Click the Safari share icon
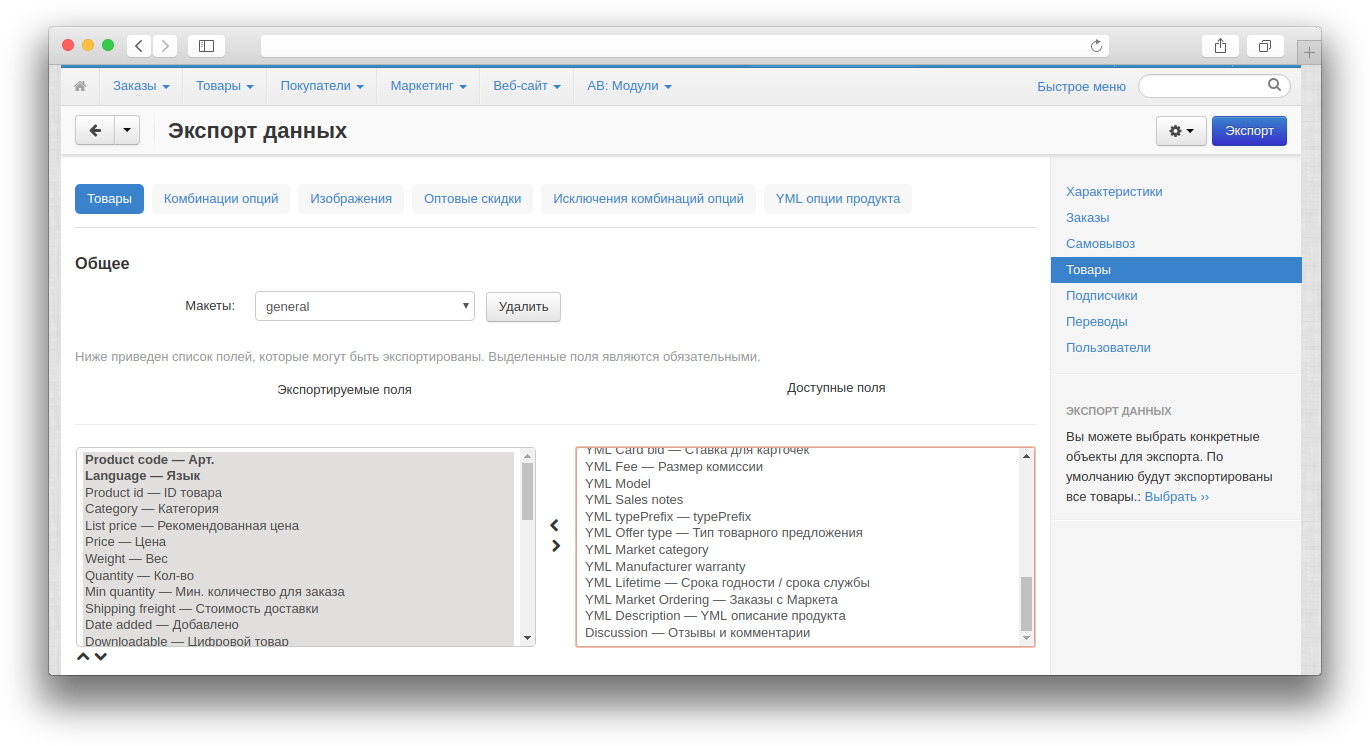The image size is (1370, 746). pos(1219,45)
